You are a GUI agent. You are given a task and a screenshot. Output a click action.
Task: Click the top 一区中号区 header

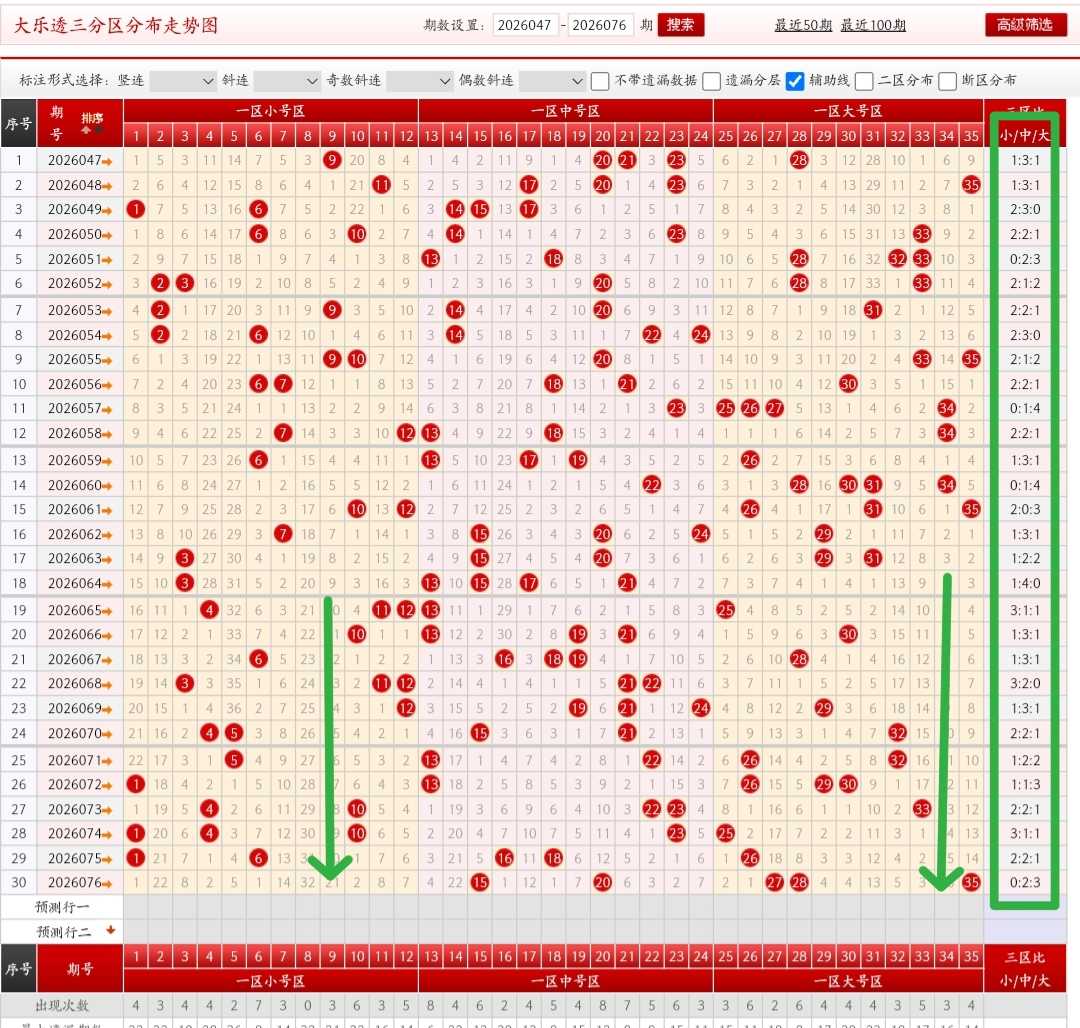point(565,111)
